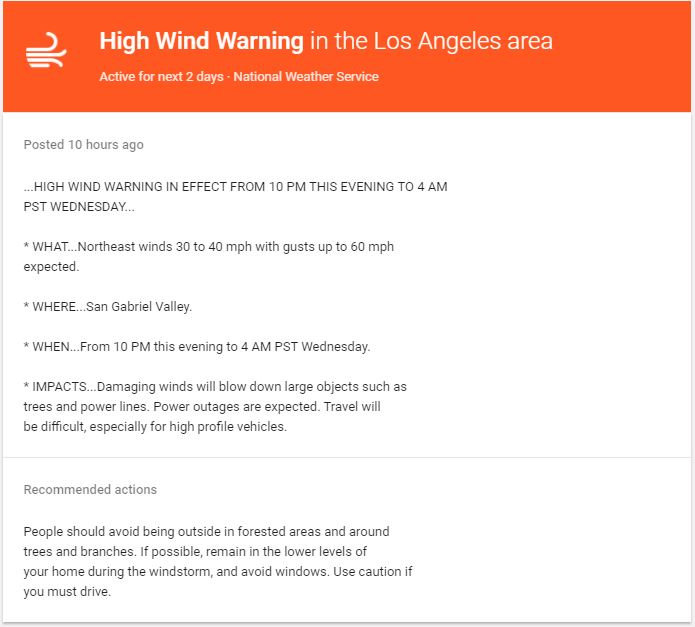This screenshot has height=627, width=695.
Task: Click the WHEN 10 PM this evening line
Action: (197, 347)
